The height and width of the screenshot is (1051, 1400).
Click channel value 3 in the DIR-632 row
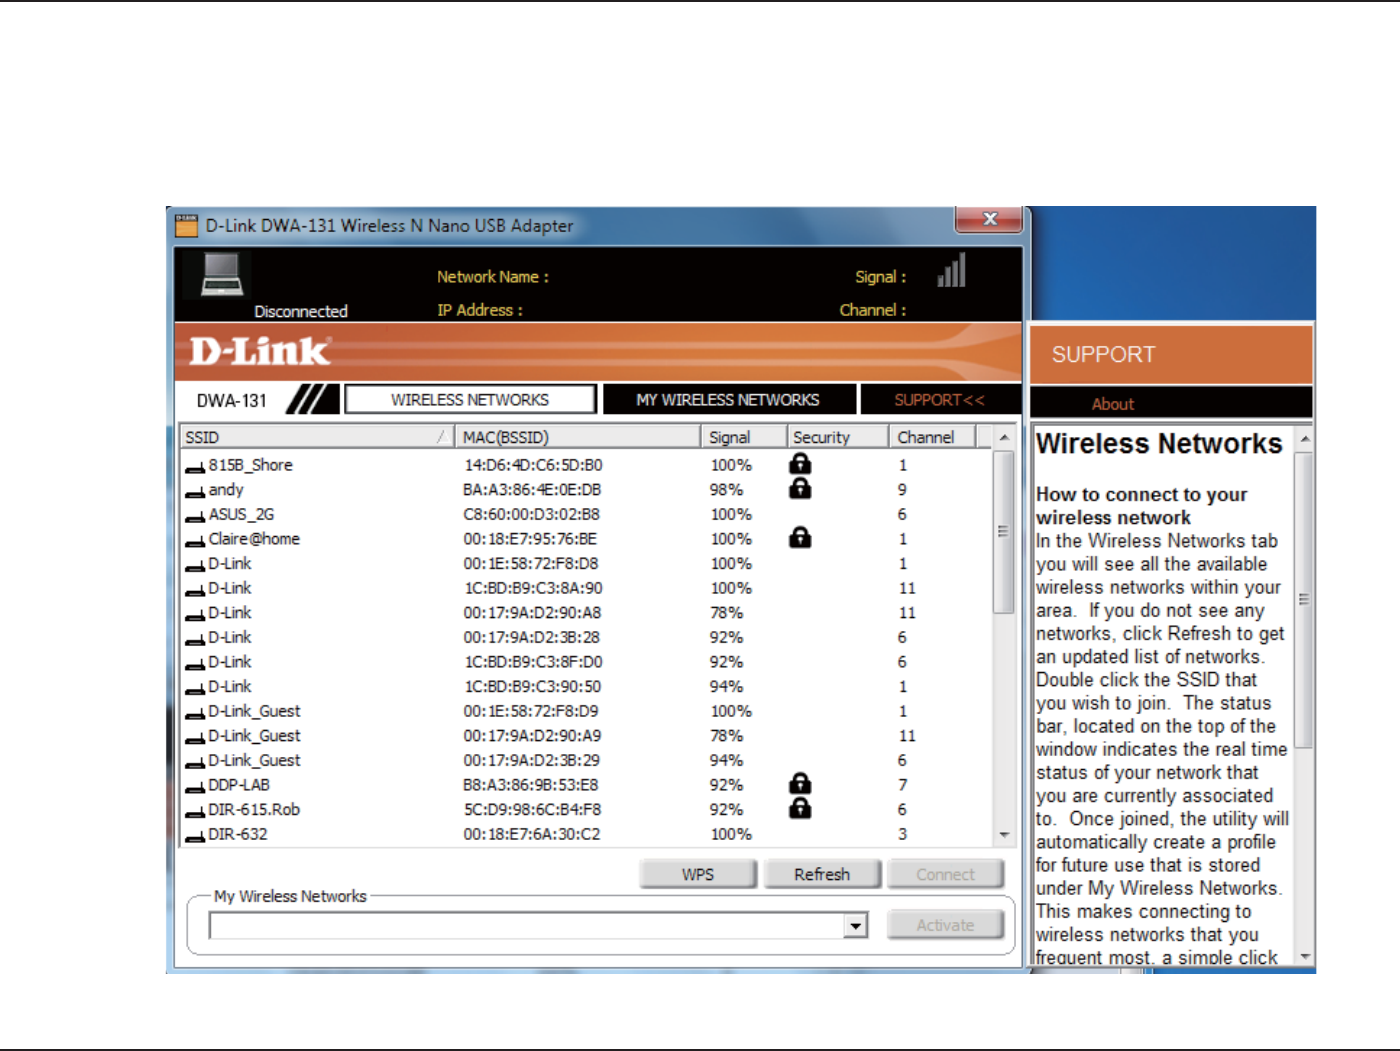[902, 834]
